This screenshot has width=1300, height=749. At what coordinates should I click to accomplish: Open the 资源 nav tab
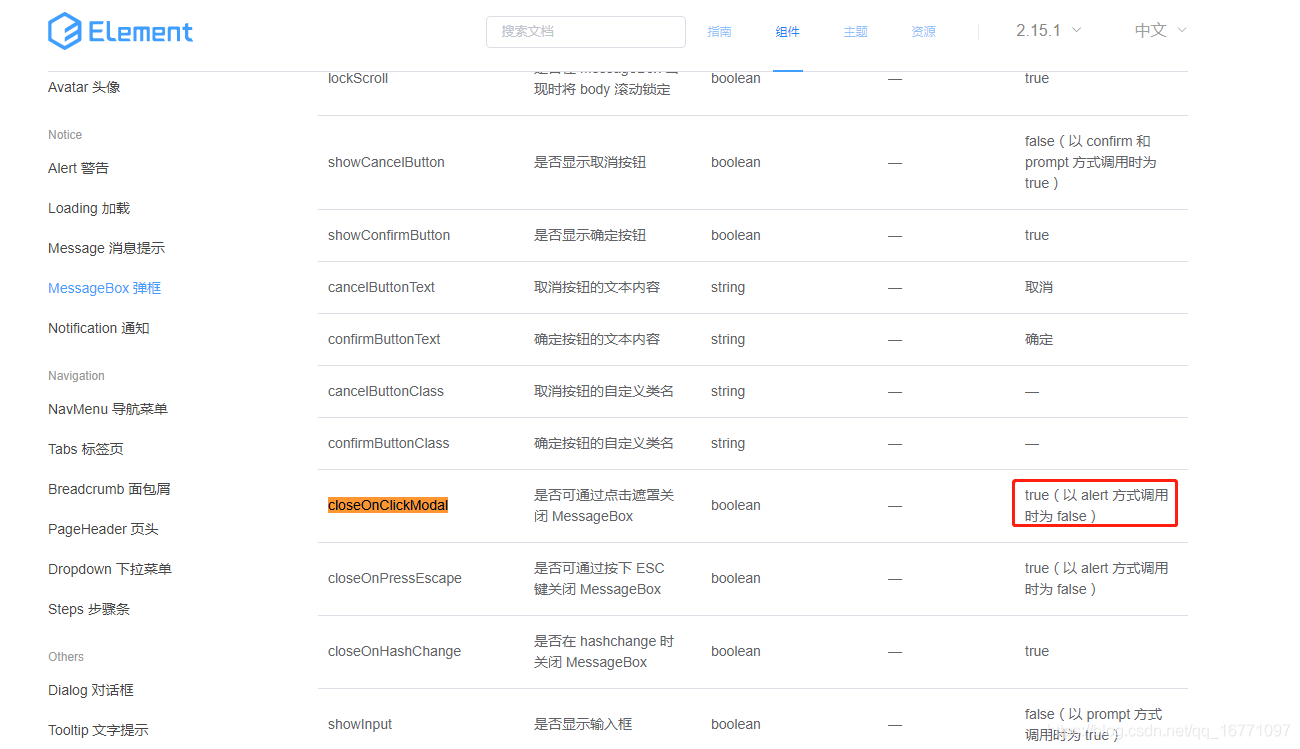pyautogui.click(x=924, y=32)
